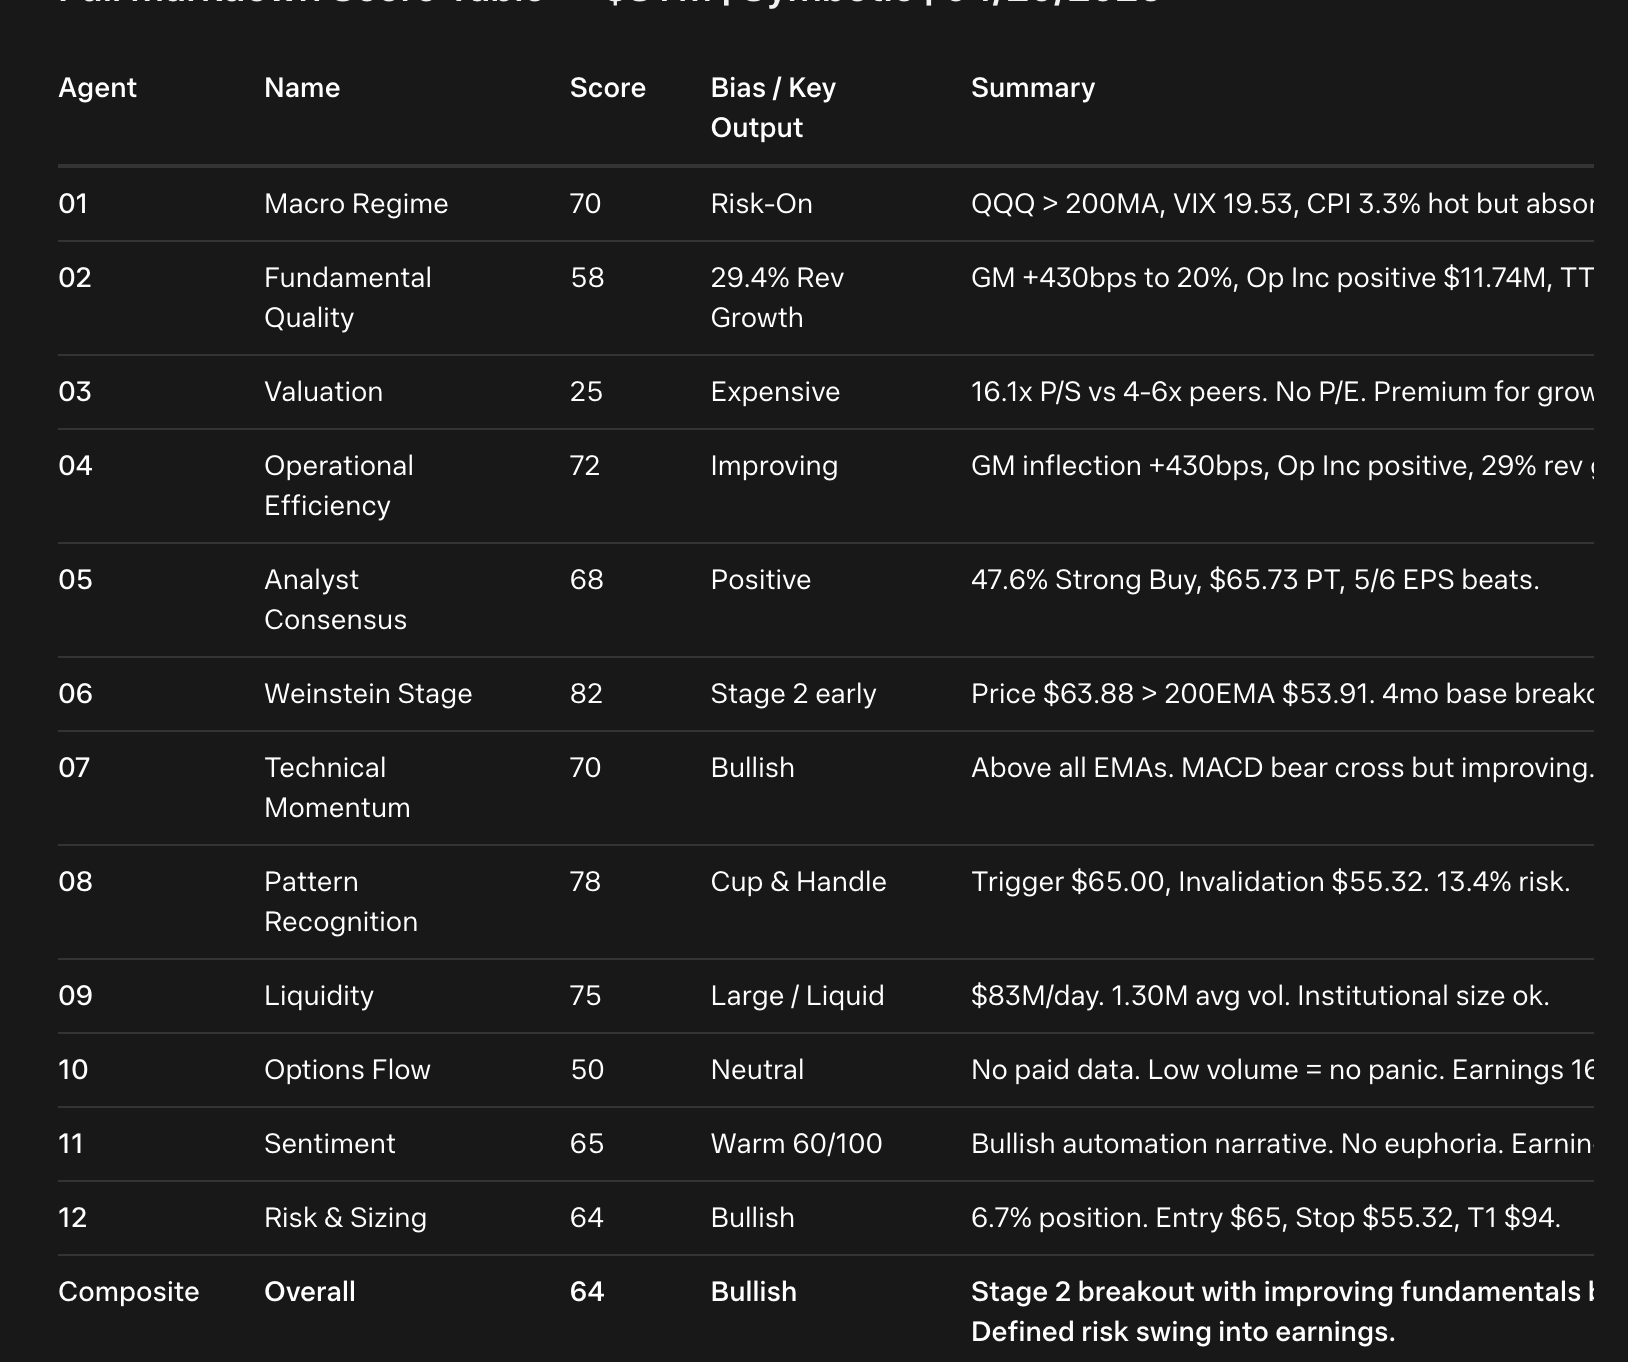Click the Technical Momentum name cell

tap(336, 788)
